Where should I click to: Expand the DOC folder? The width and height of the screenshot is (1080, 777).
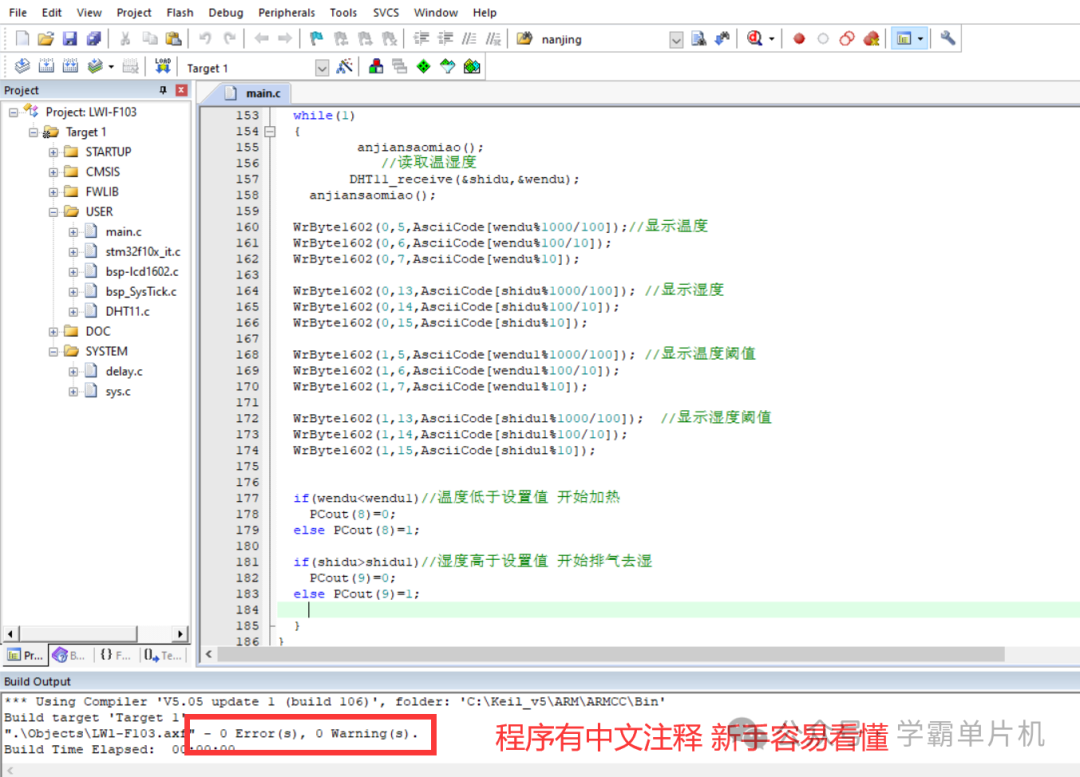pos(53,332)
